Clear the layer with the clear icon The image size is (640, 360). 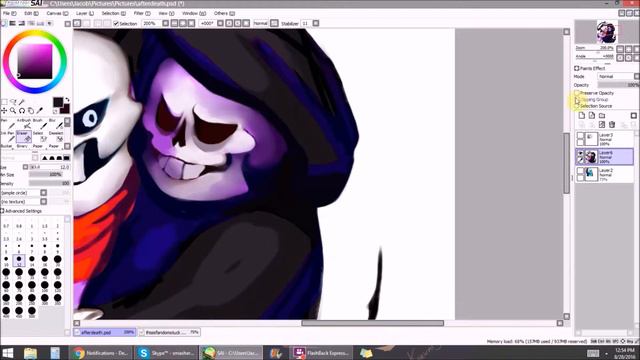click(602, 124)
